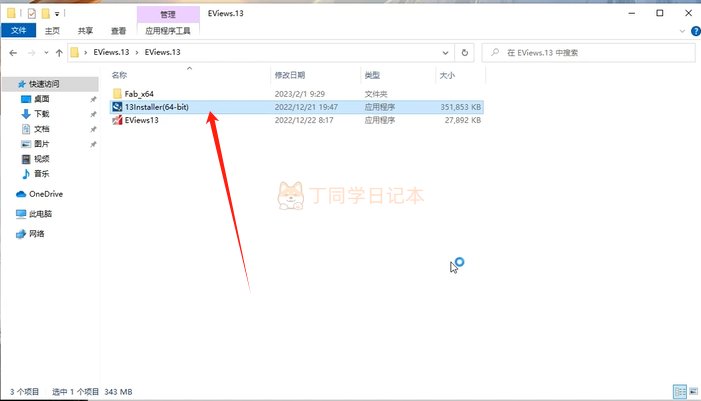Image resolution: width=701 pixels, height=401 pixels.
Task: Open the quick access toolbar customize dropdown
Action: [57, 15]
